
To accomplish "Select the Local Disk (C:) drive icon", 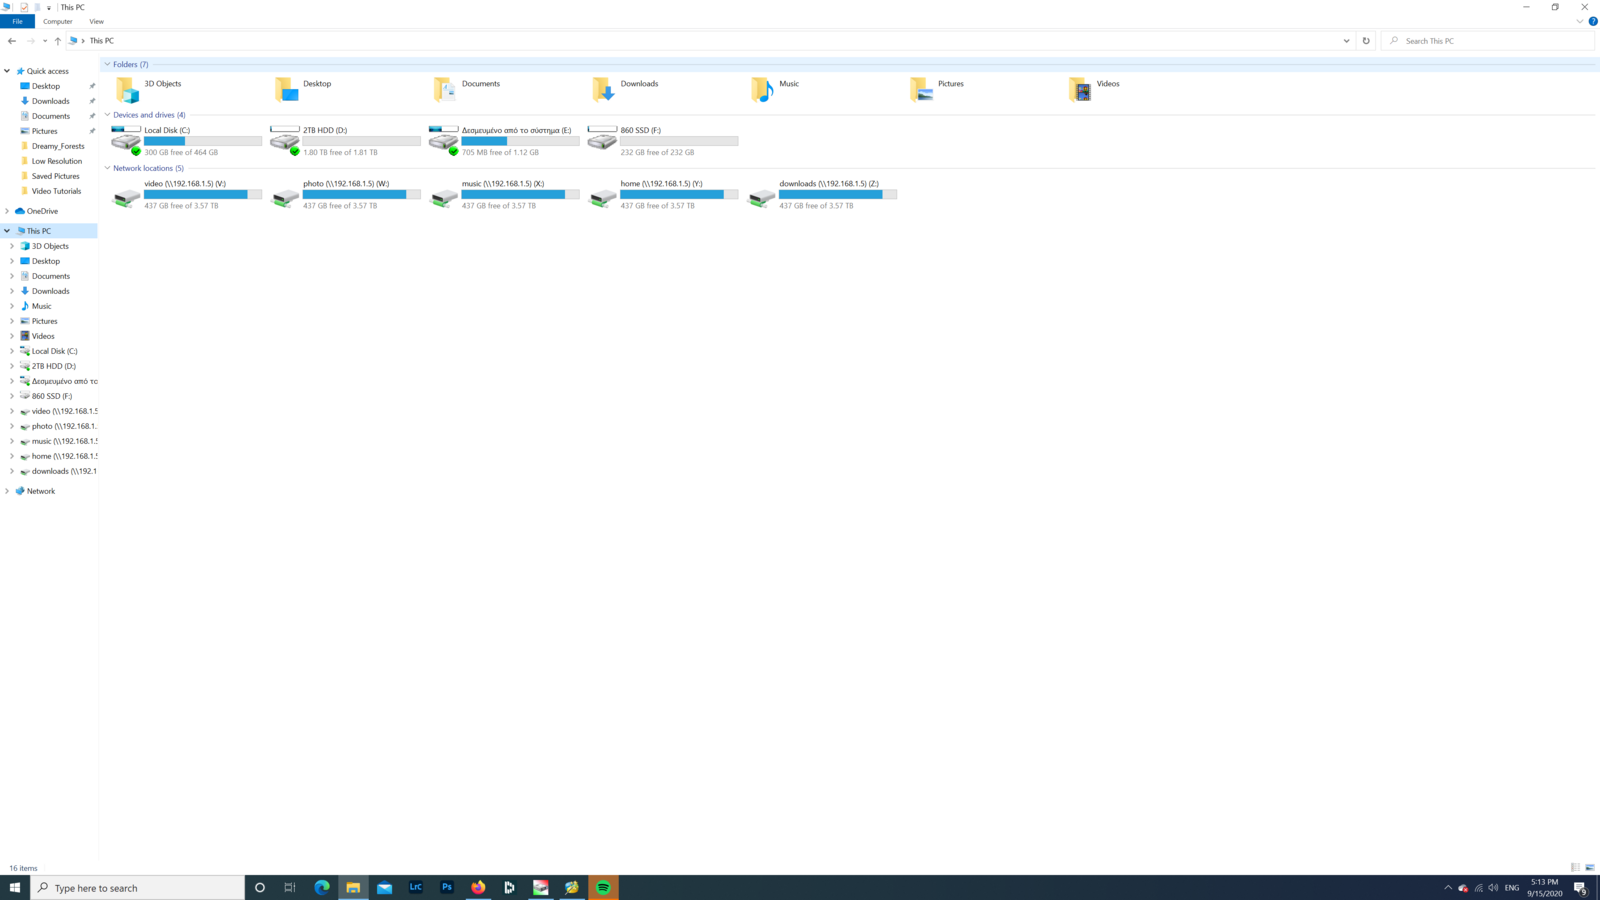I will (x=126, y=141).
